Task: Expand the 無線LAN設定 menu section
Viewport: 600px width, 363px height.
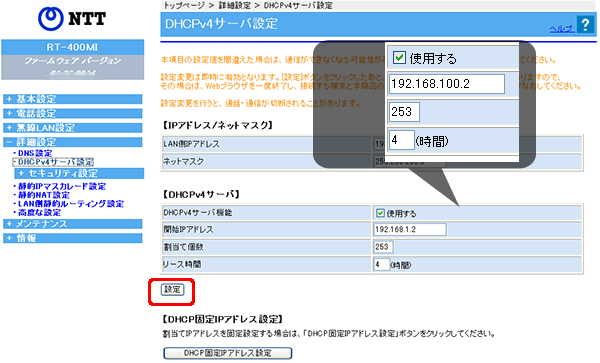Action: pos(73,128)
